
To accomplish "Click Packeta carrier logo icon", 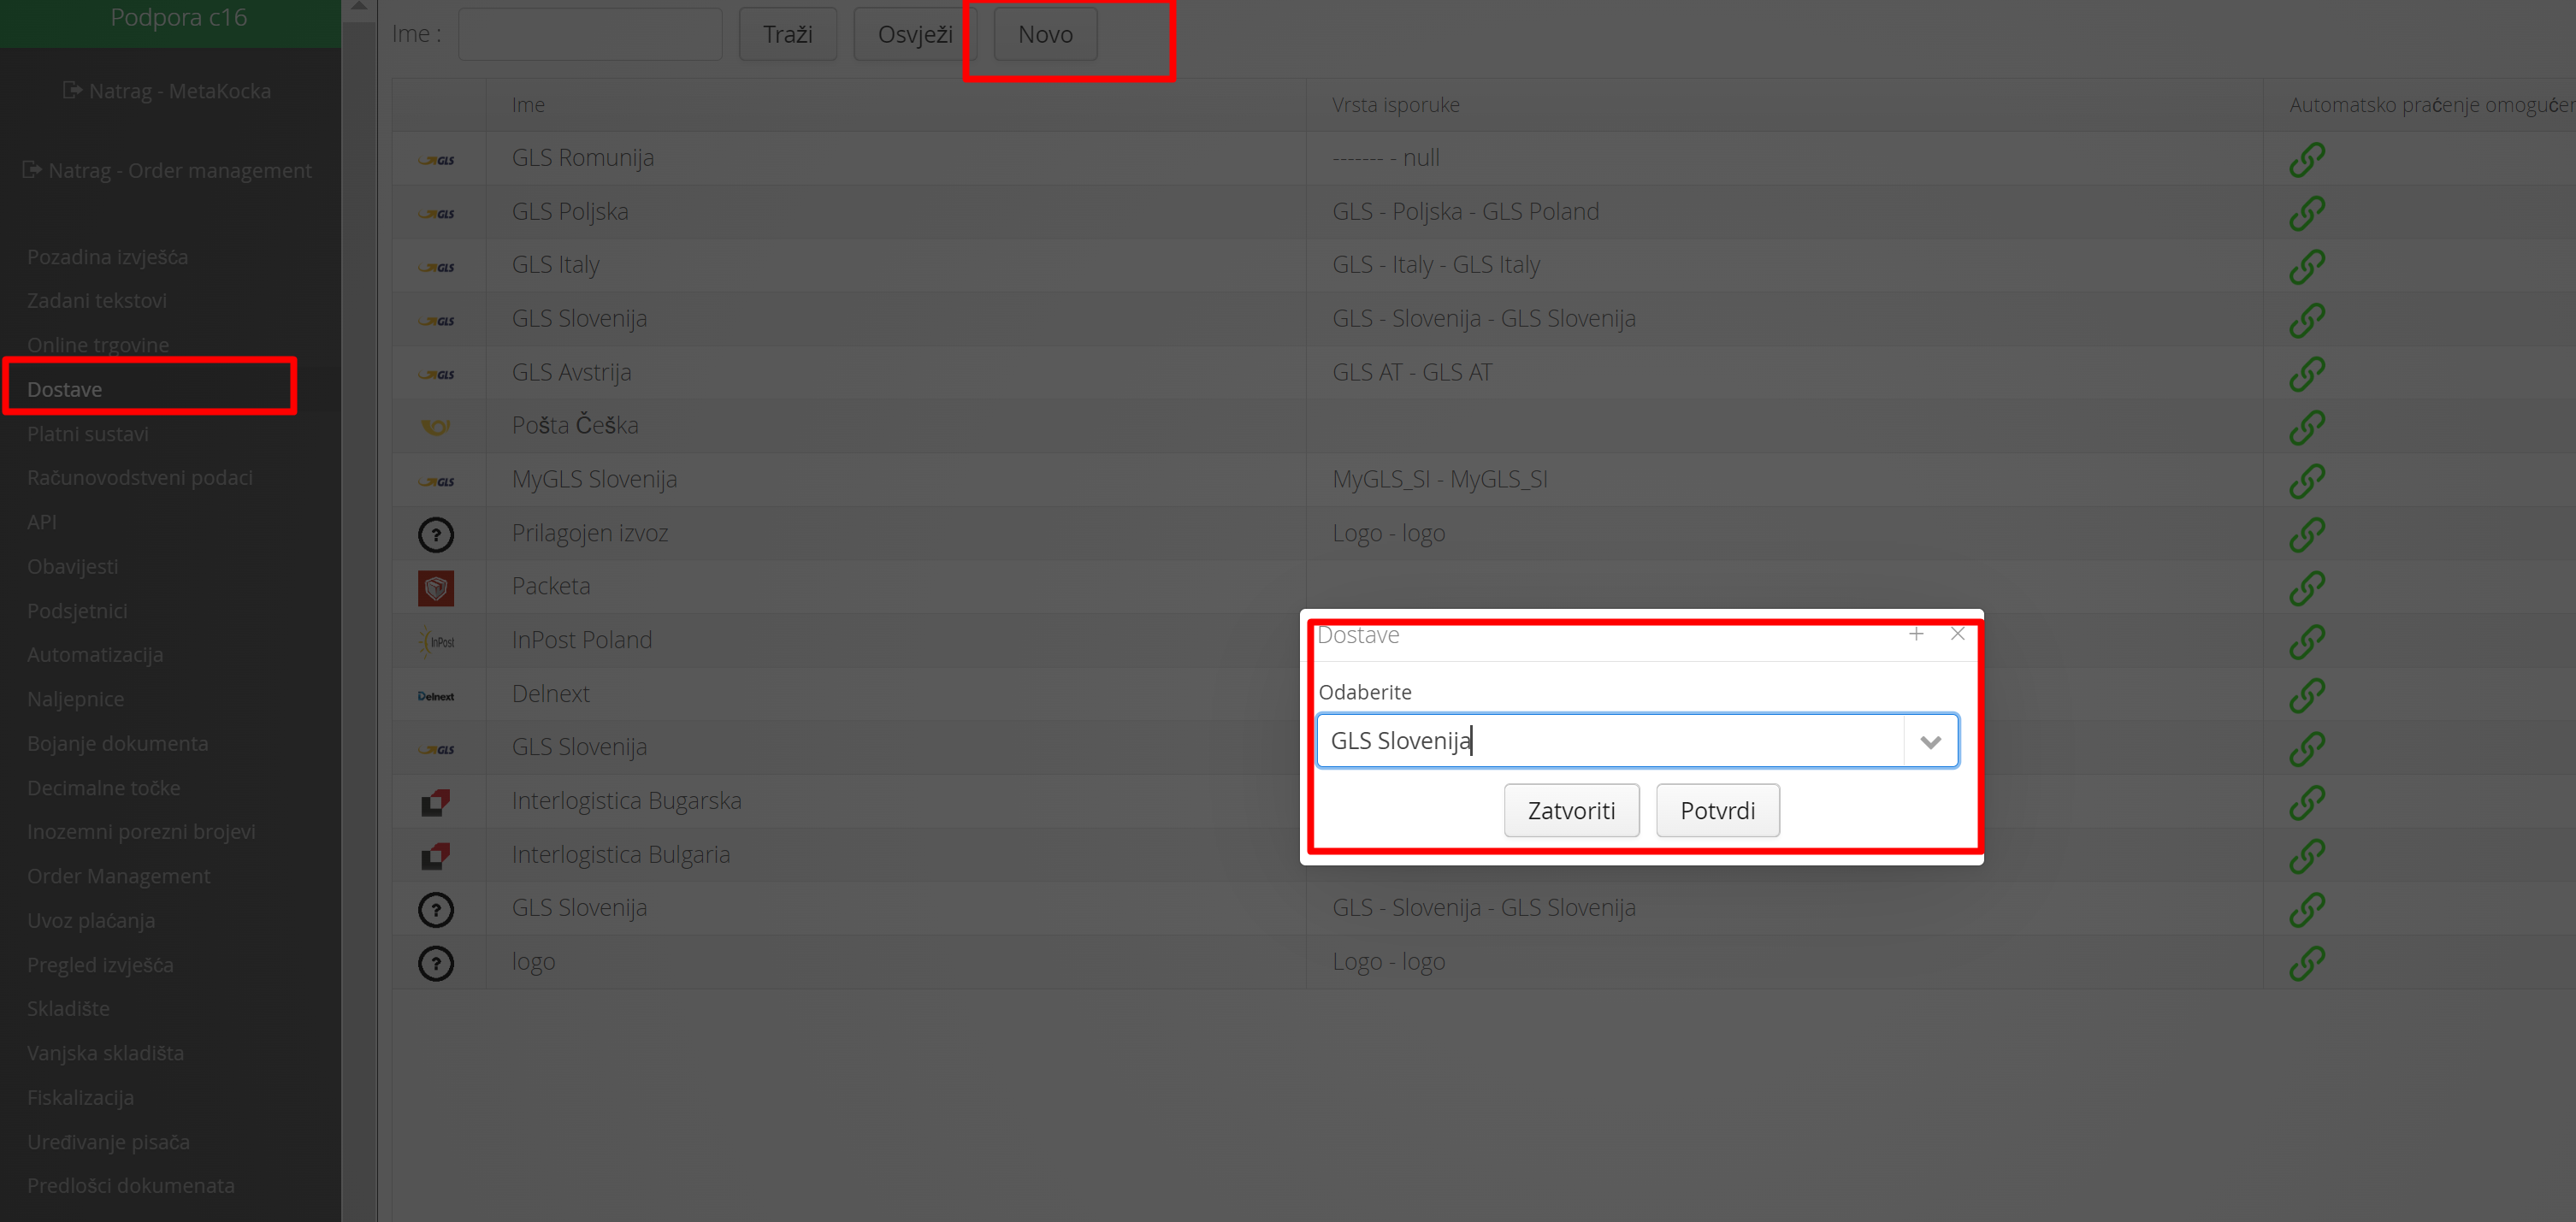I will (436, 587).
